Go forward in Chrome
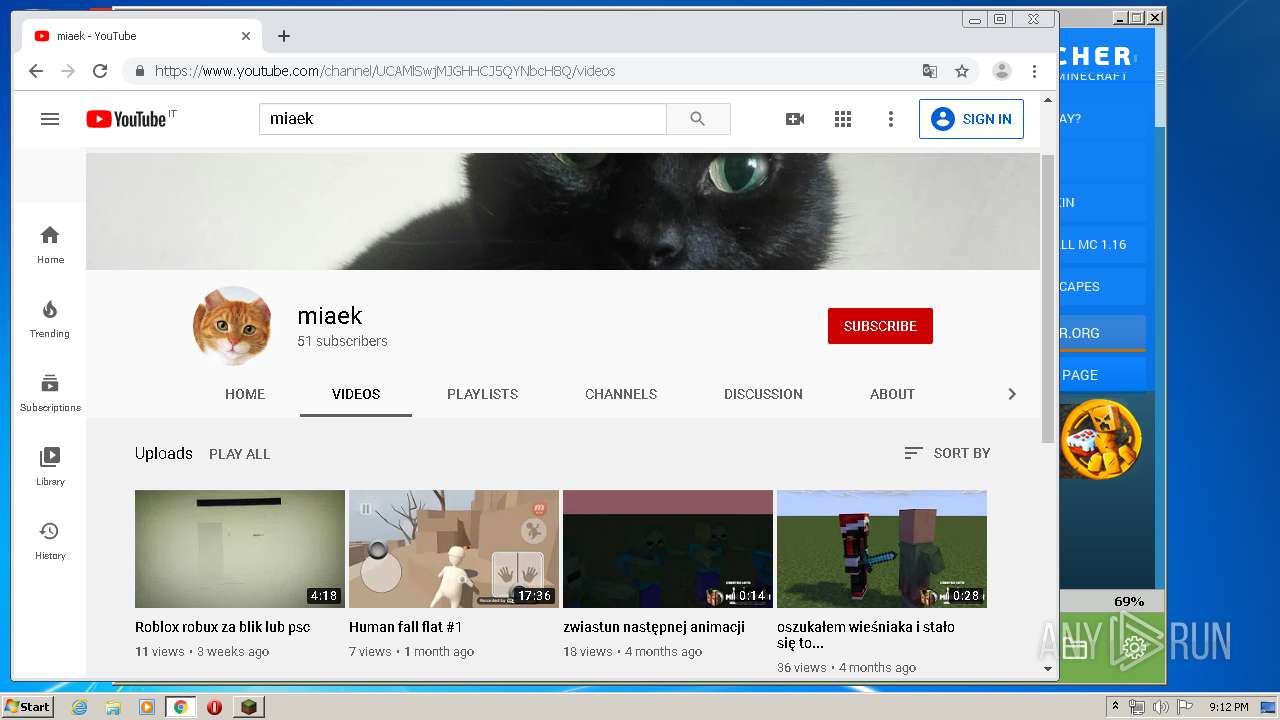 pos(68,71)
